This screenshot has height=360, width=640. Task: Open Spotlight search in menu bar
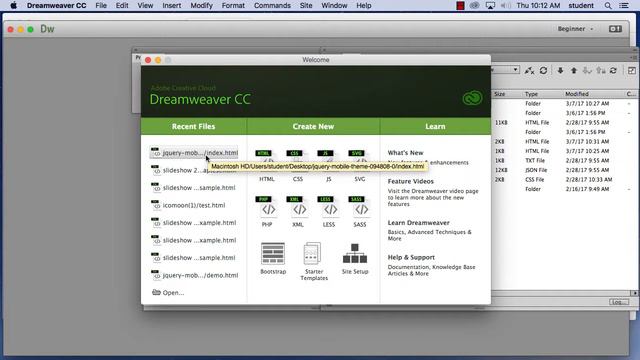(608, 6)
